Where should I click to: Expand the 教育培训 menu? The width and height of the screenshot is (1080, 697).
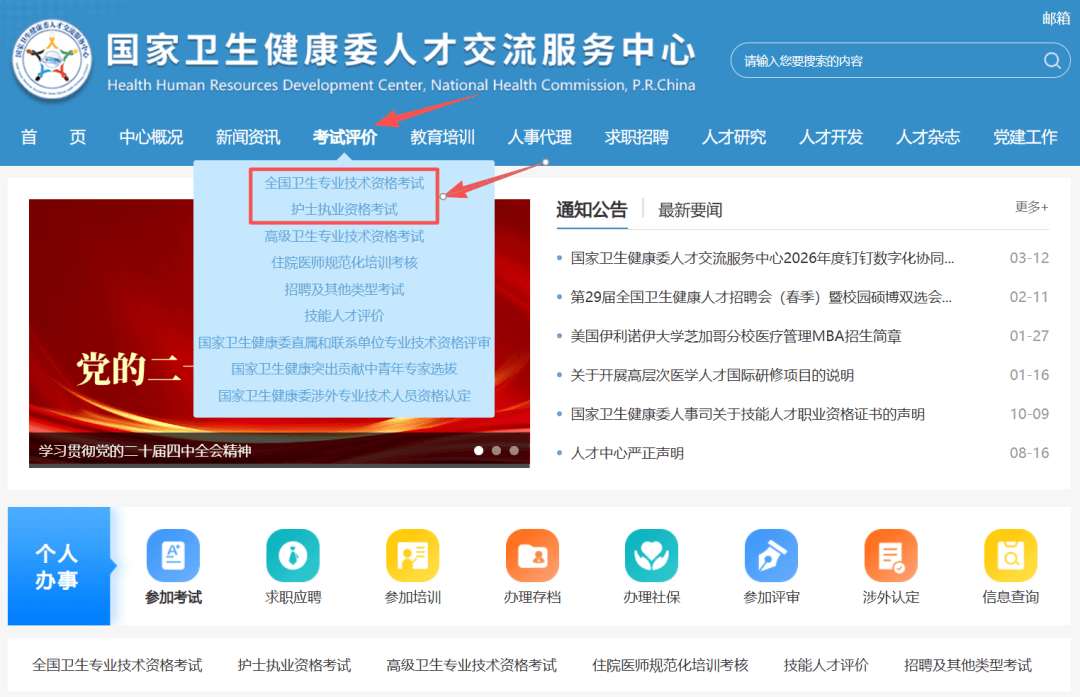(x=442, y=137)
